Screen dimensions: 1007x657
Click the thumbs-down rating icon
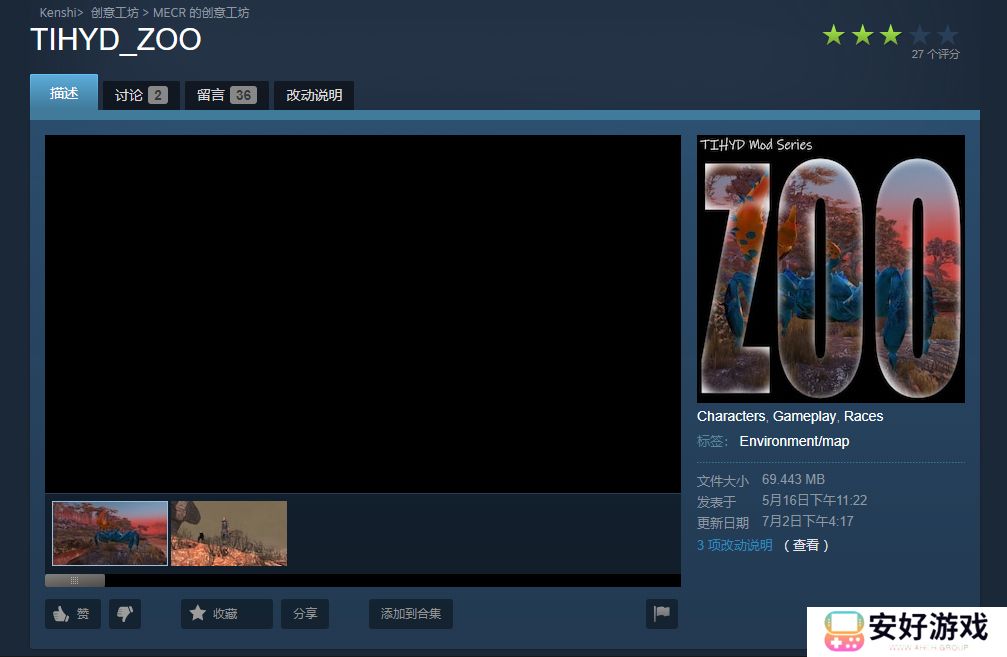(x=124, y=613)
